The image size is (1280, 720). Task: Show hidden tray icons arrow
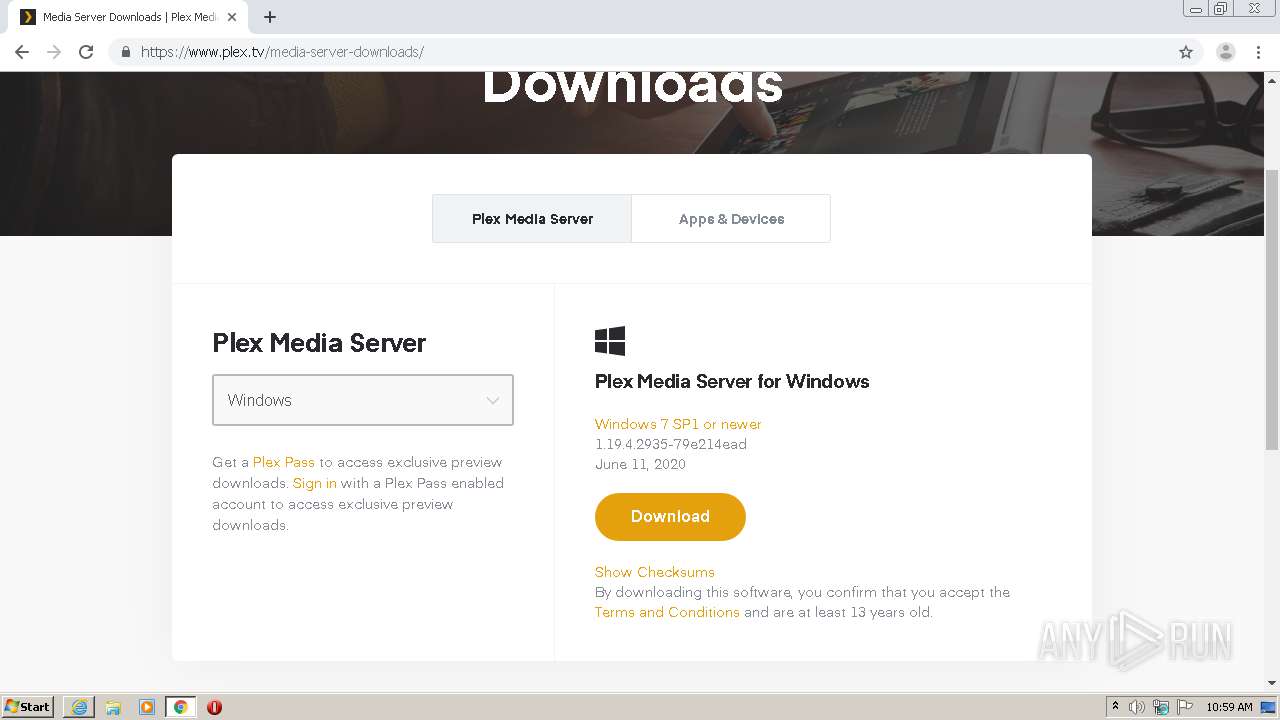(1115, 707)
